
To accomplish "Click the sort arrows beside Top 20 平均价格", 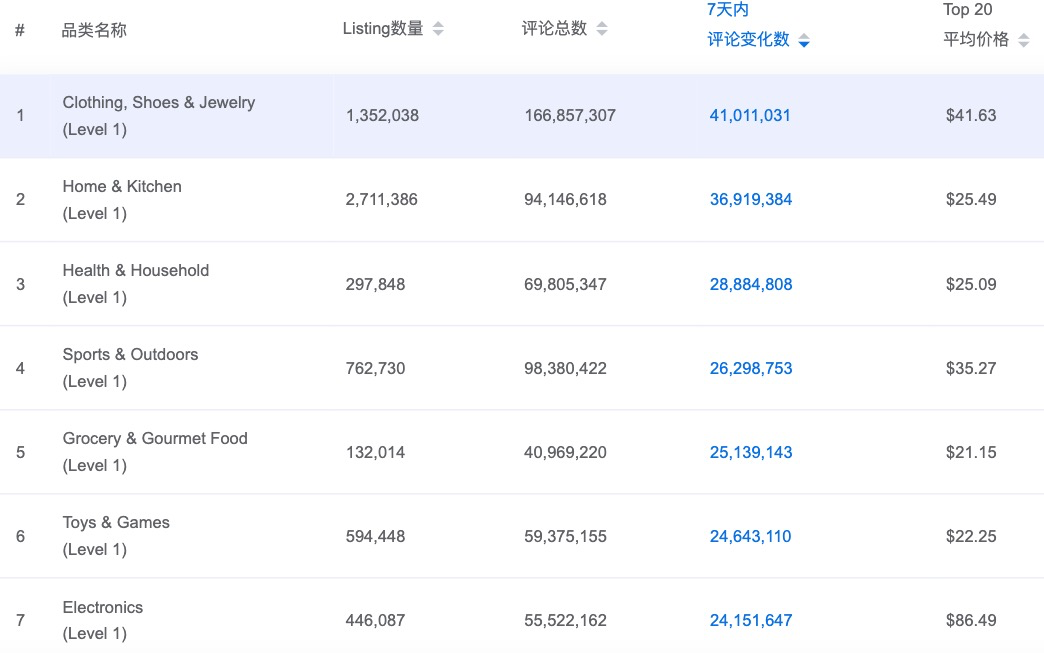I will pyautogui.click(x=1022, y=39).
